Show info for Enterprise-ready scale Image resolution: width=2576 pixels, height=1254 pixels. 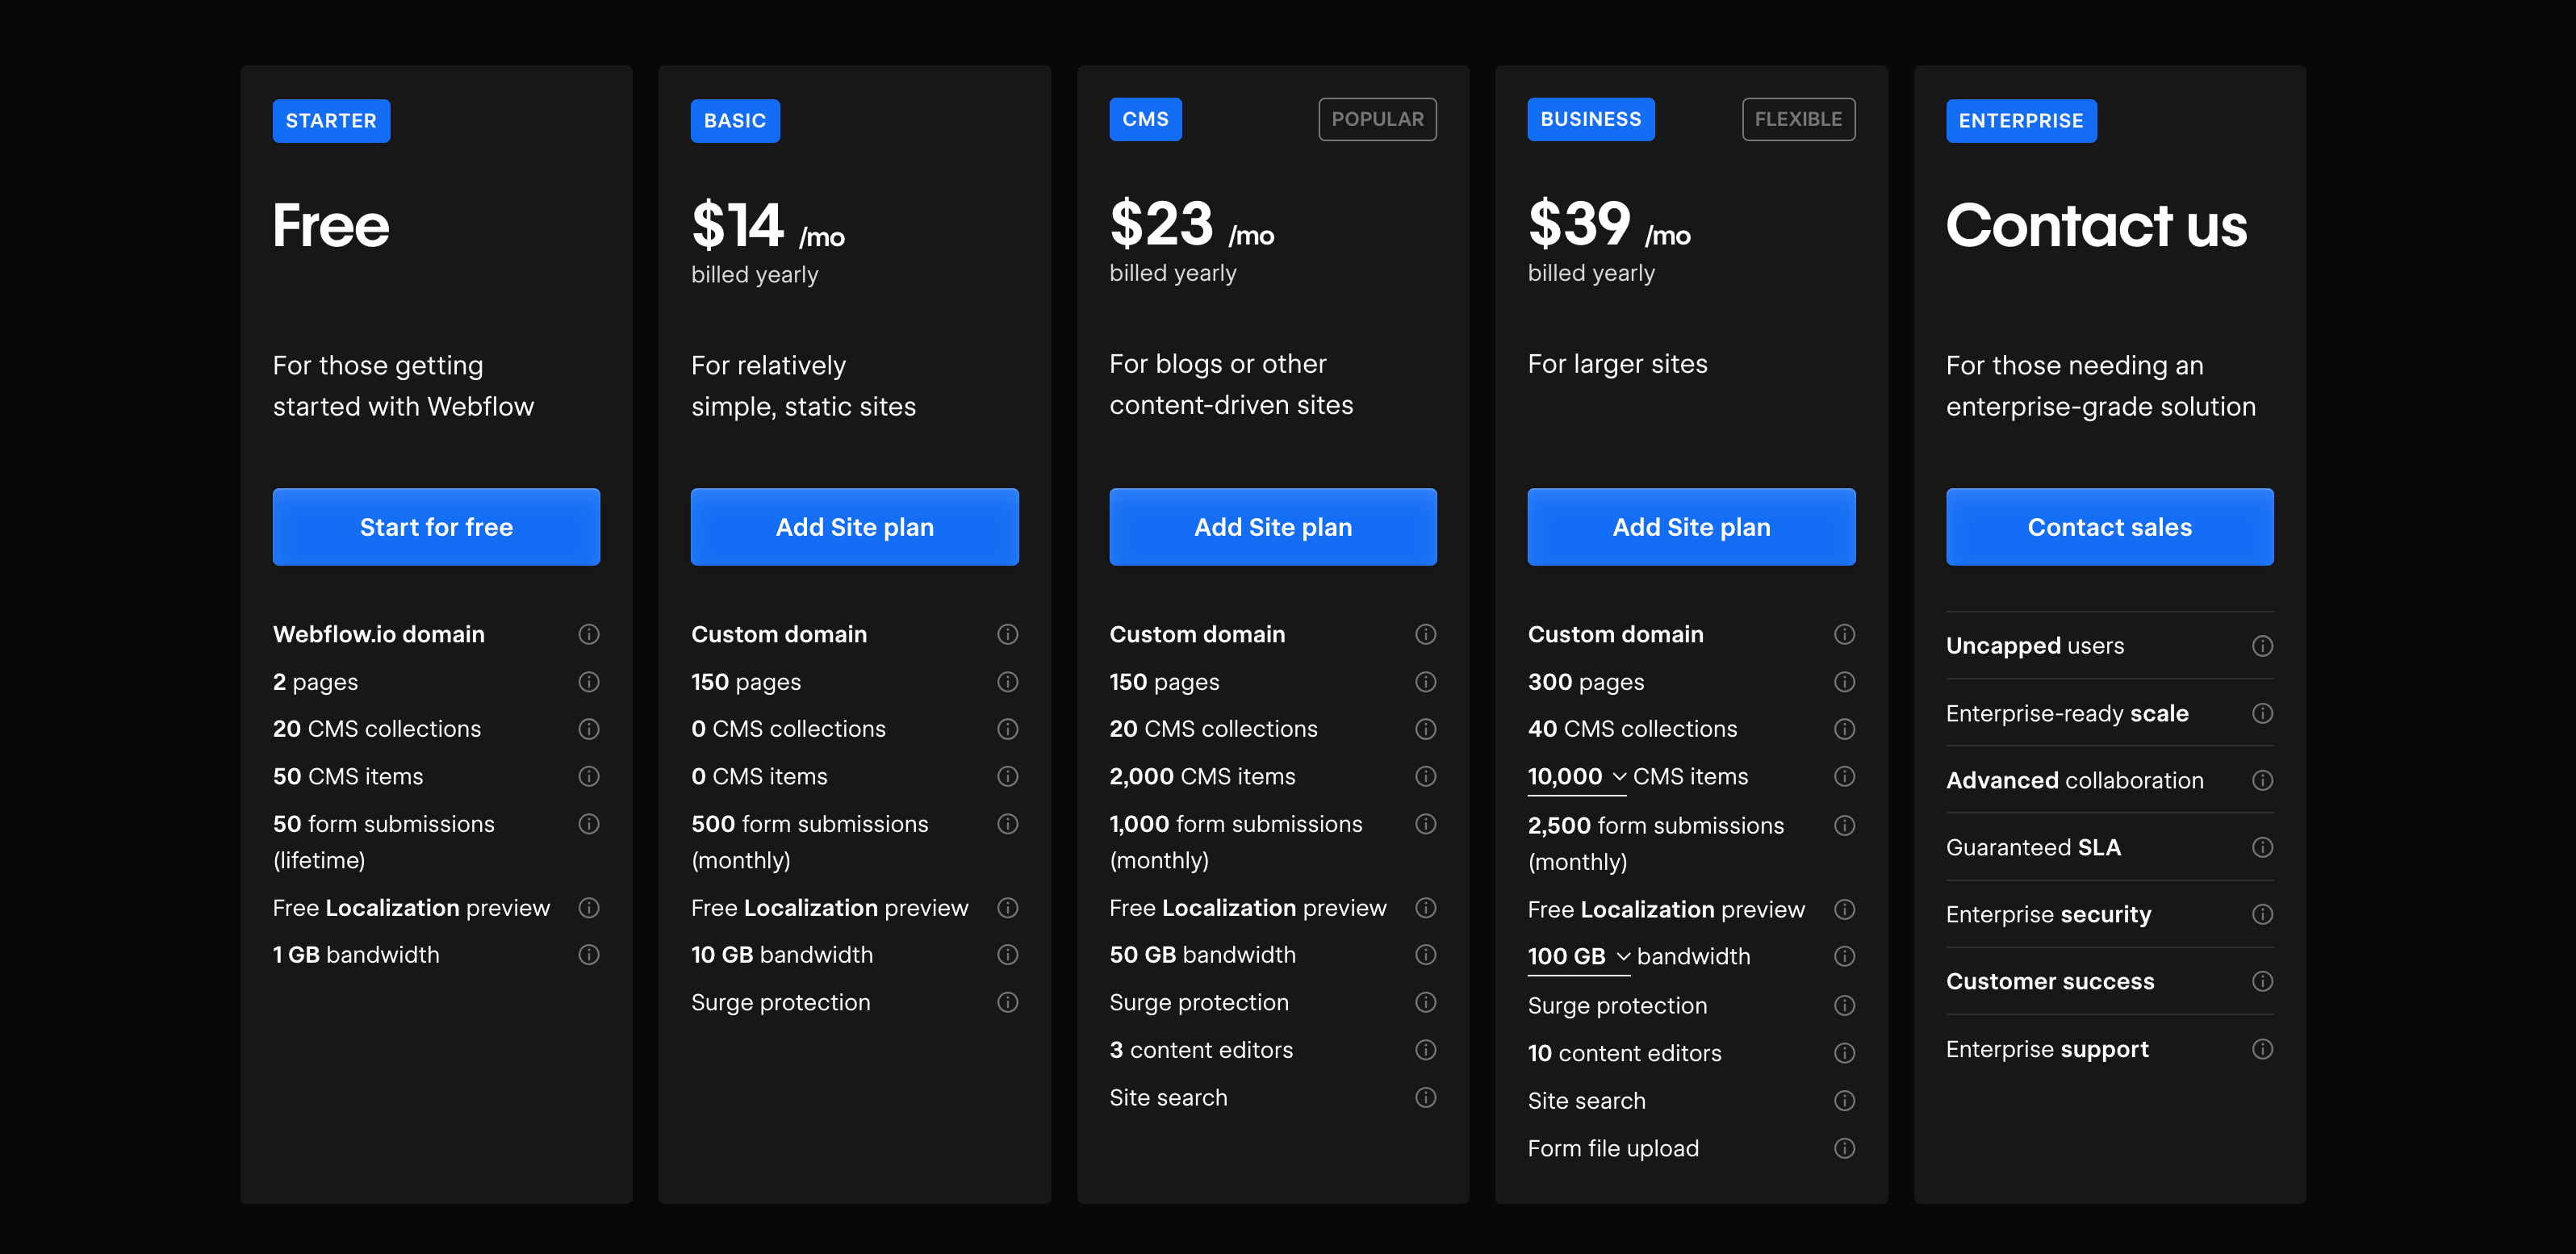click(2263, 714)
